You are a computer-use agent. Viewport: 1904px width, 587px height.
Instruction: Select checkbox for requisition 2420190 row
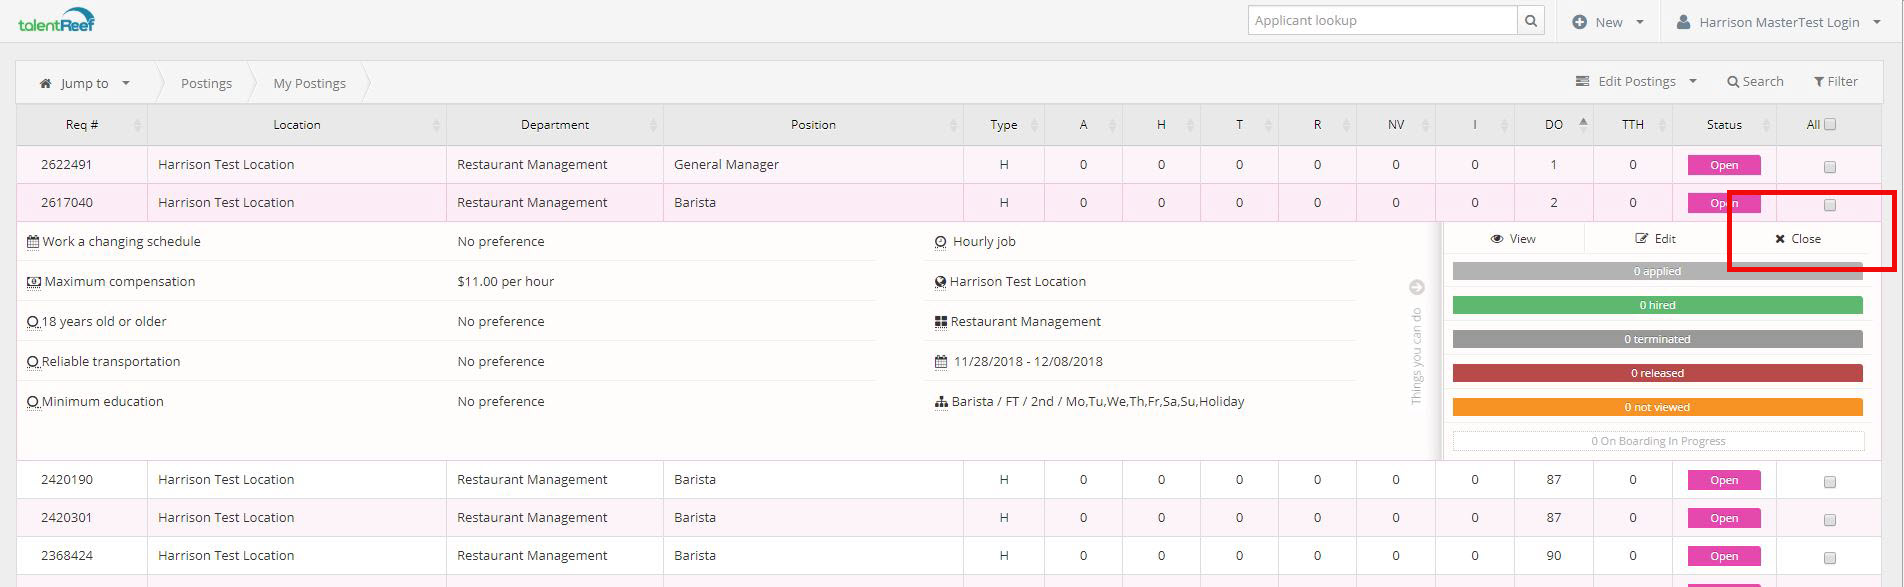click(x=1830, y=482)
